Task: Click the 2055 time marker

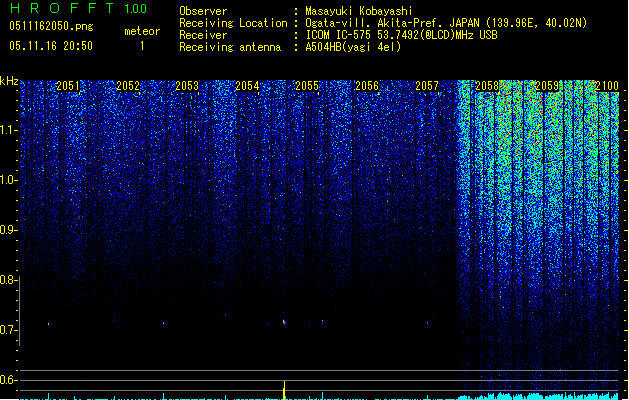Action: coord(307,86)
